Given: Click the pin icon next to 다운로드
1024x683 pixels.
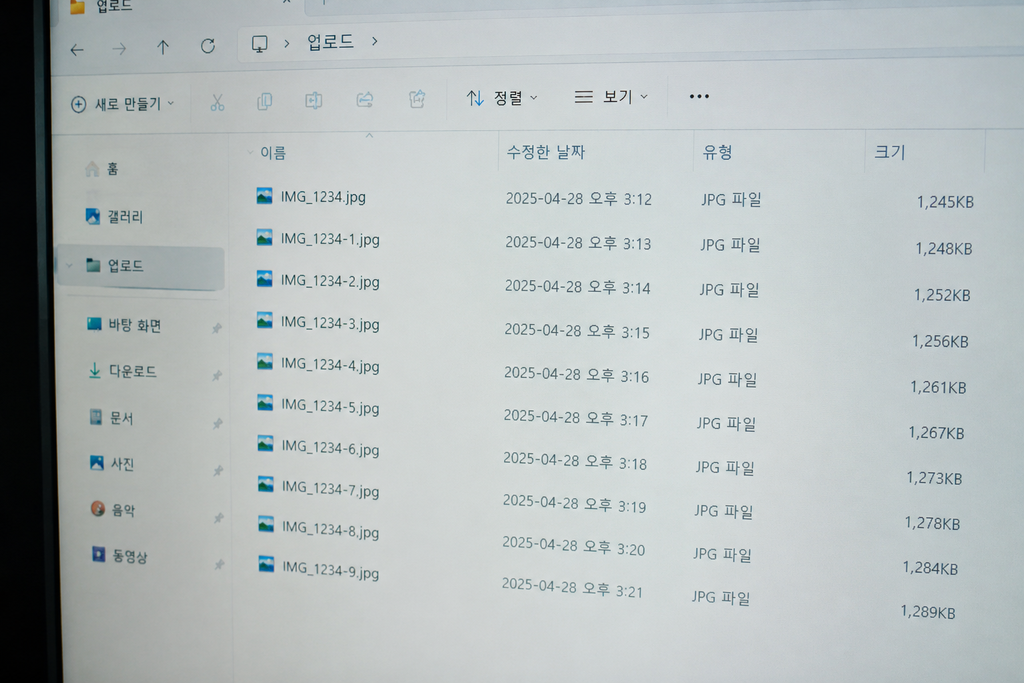Looking at the screenshot, I should pyautogui.click(x=217, y=375).
